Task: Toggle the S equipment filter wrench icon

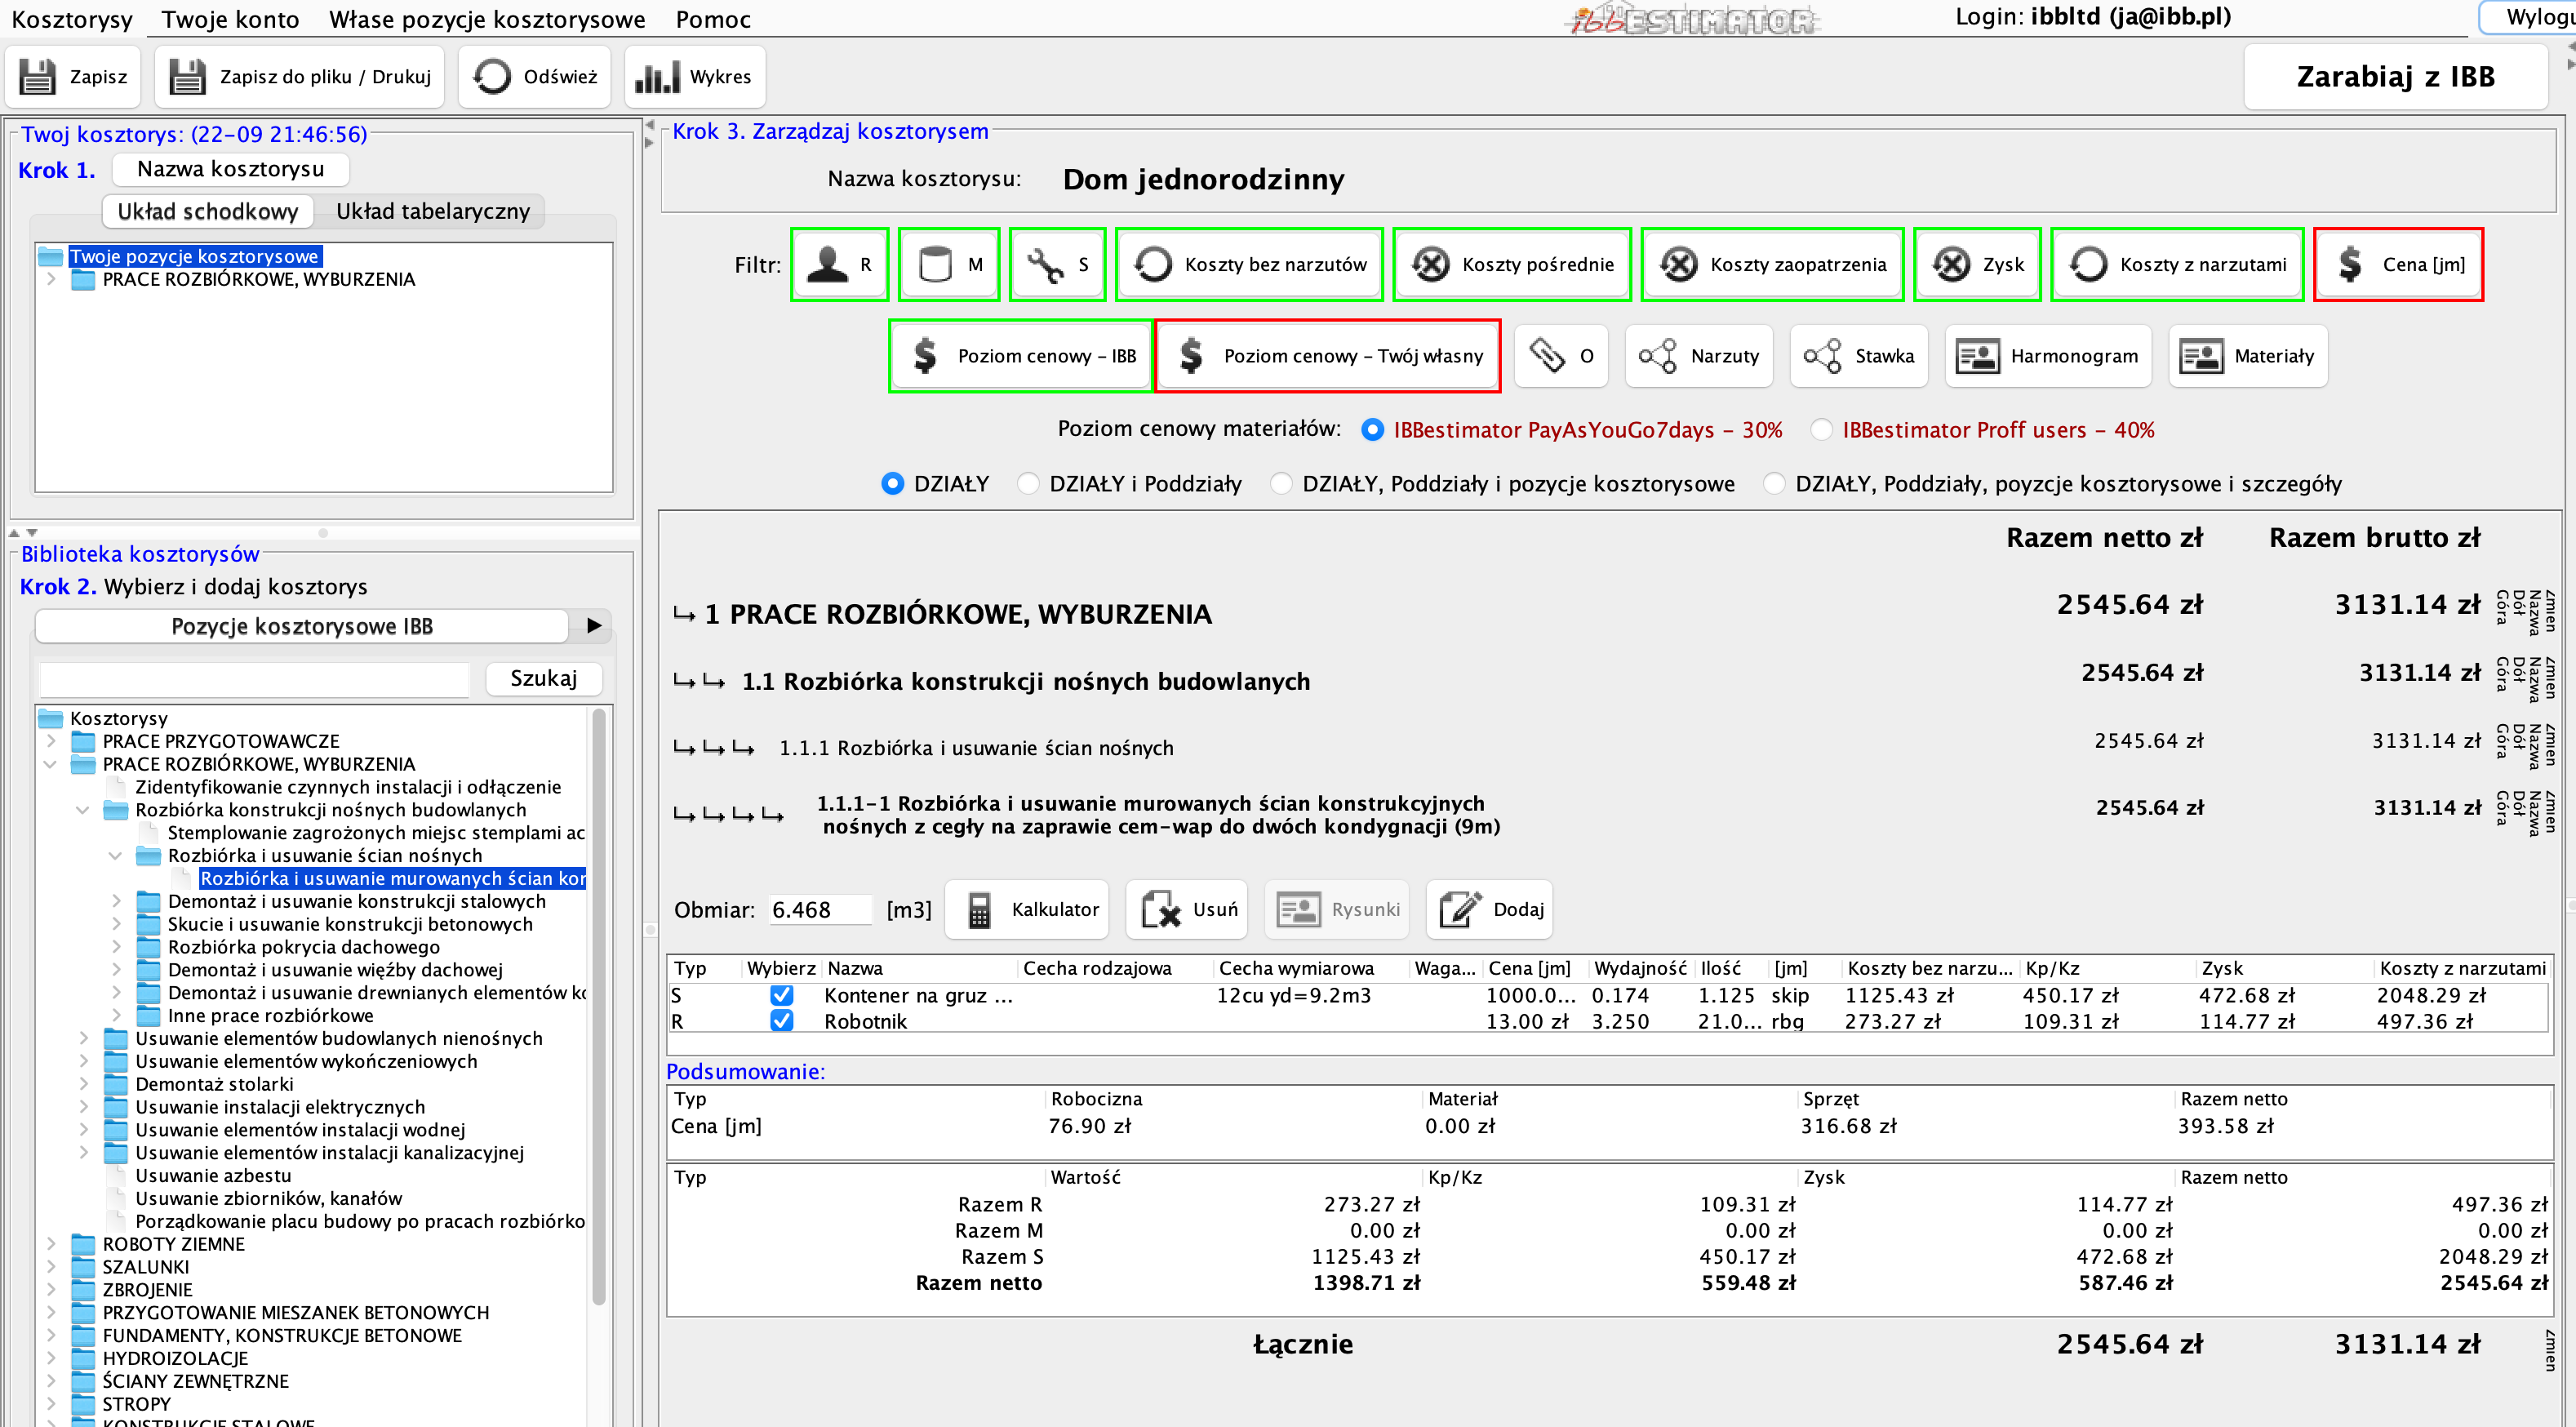Action: pos(1045,265)
